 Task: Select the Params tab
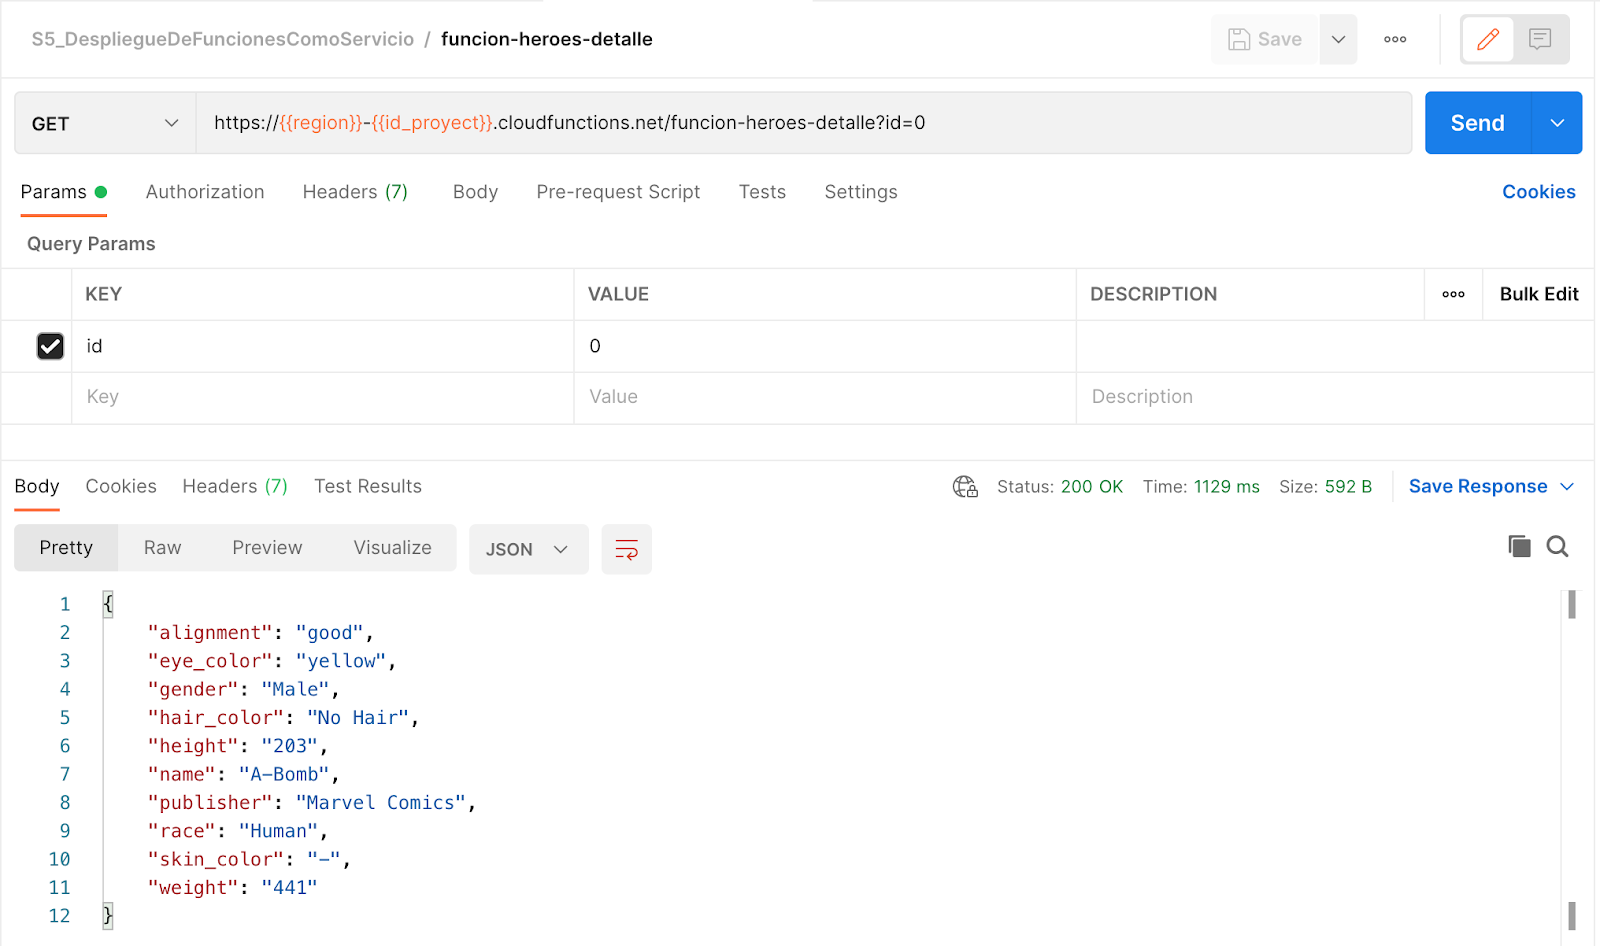pyautogui.click(x=63, y=192)
